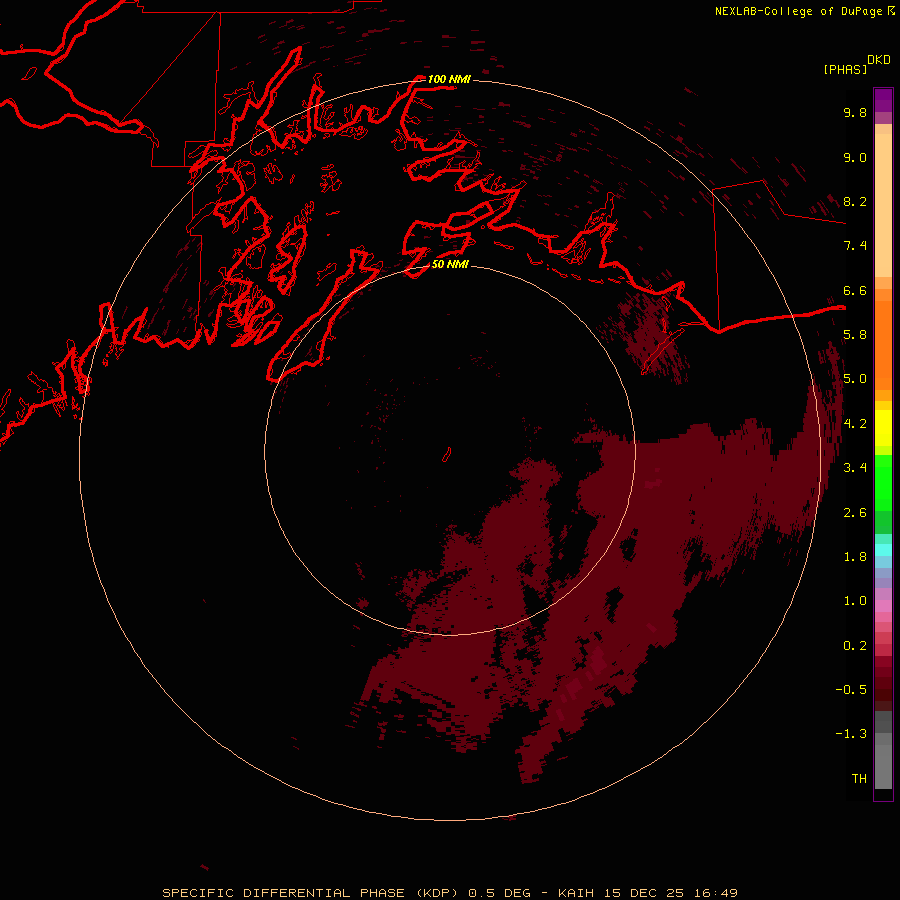This screenshot has width=900, height=900.
Task: Click the 8.2 value on the color scale
Action: (855, 201)
